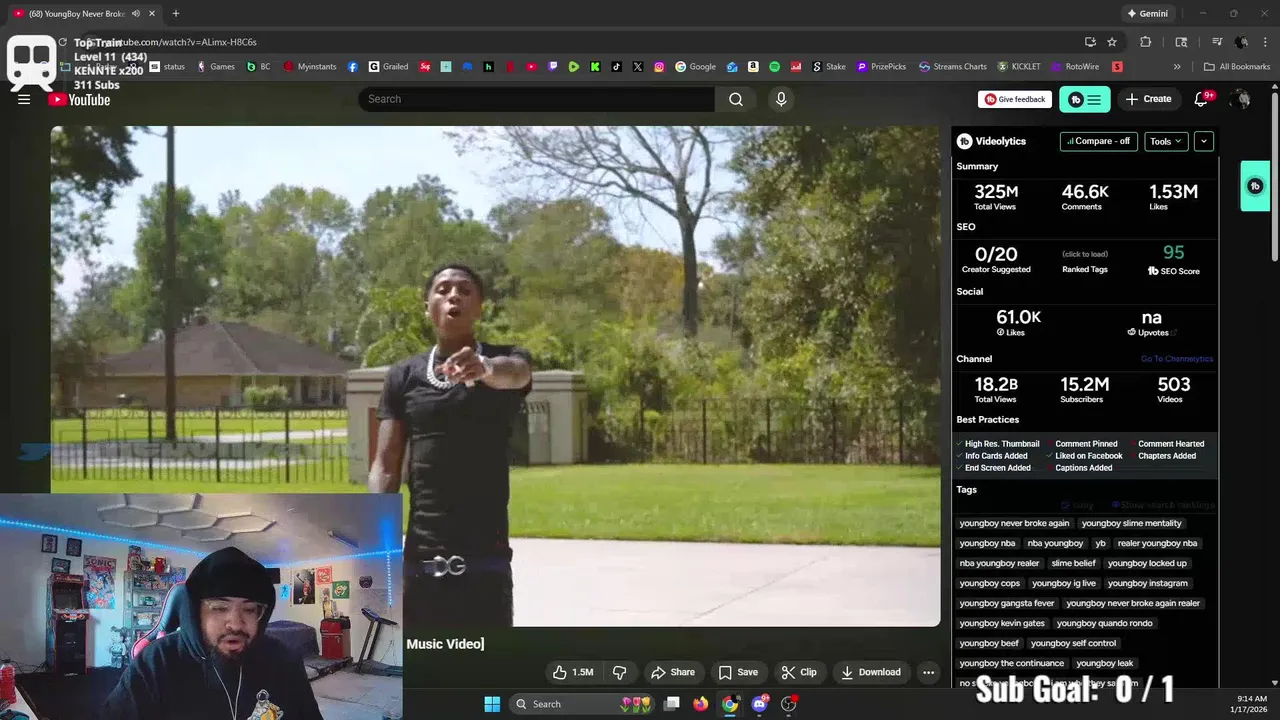Click the Give feedback button
The image size is (1280, 720).
pyautogui.click(x=1015, y=99)
